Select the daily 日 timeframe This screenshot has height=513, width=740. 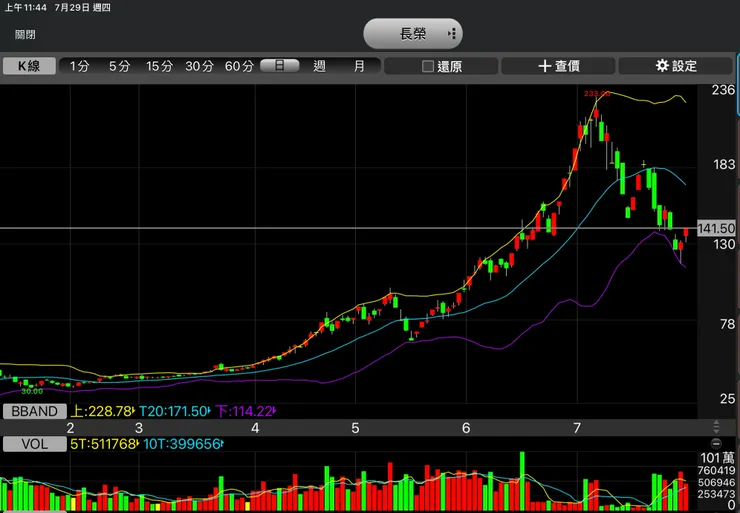[280, 66]
